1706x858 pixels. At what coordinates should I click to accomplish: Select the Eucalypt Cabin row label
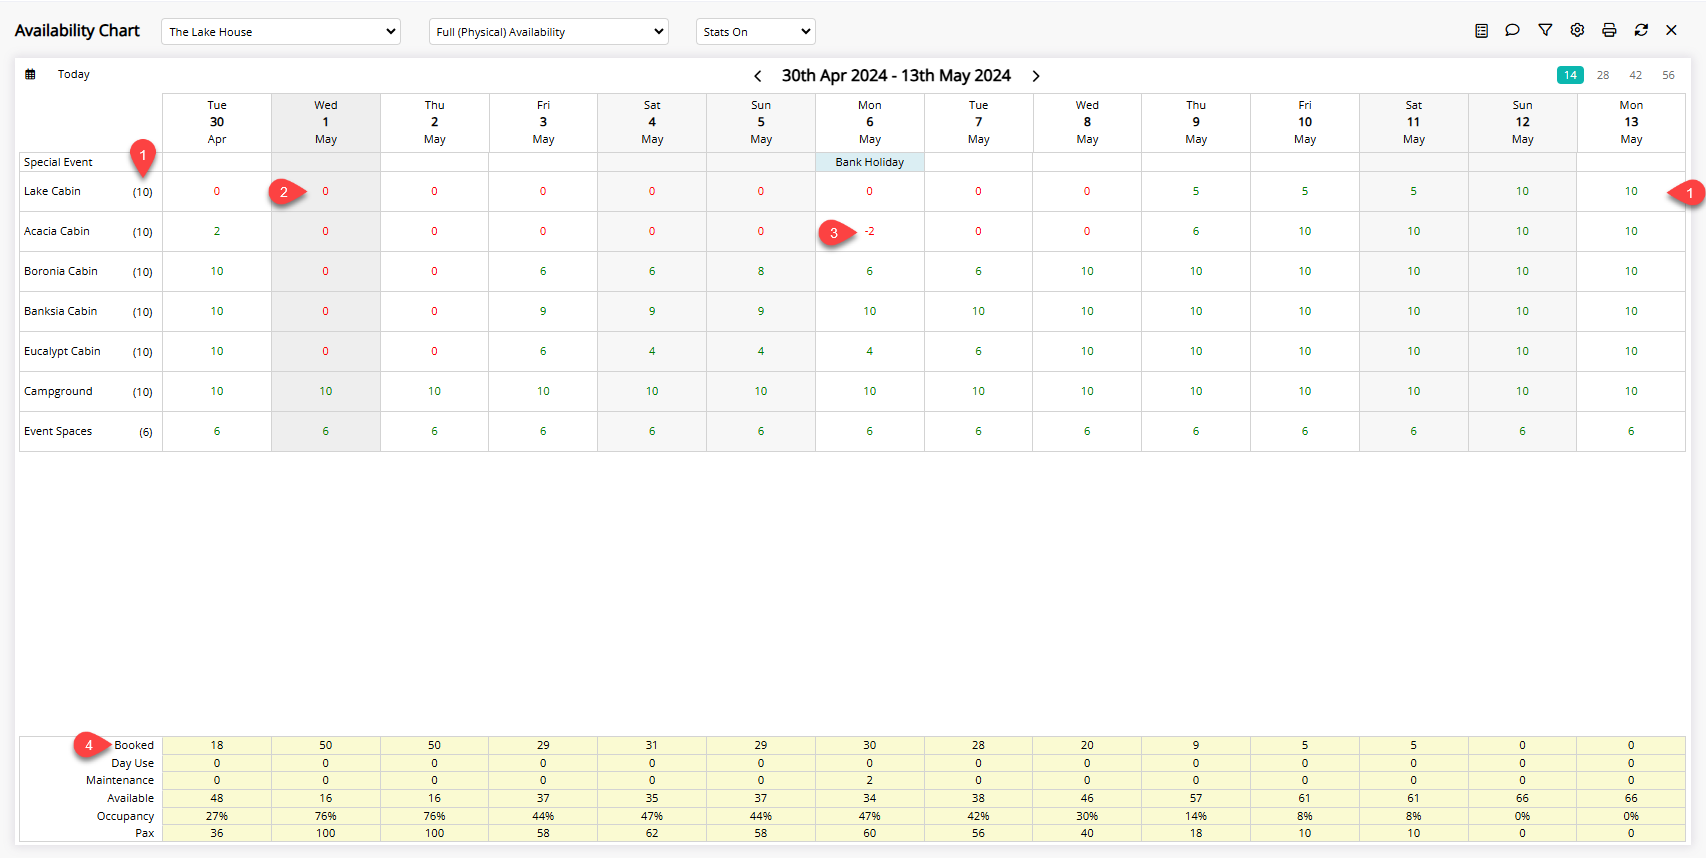click(62, 351)
